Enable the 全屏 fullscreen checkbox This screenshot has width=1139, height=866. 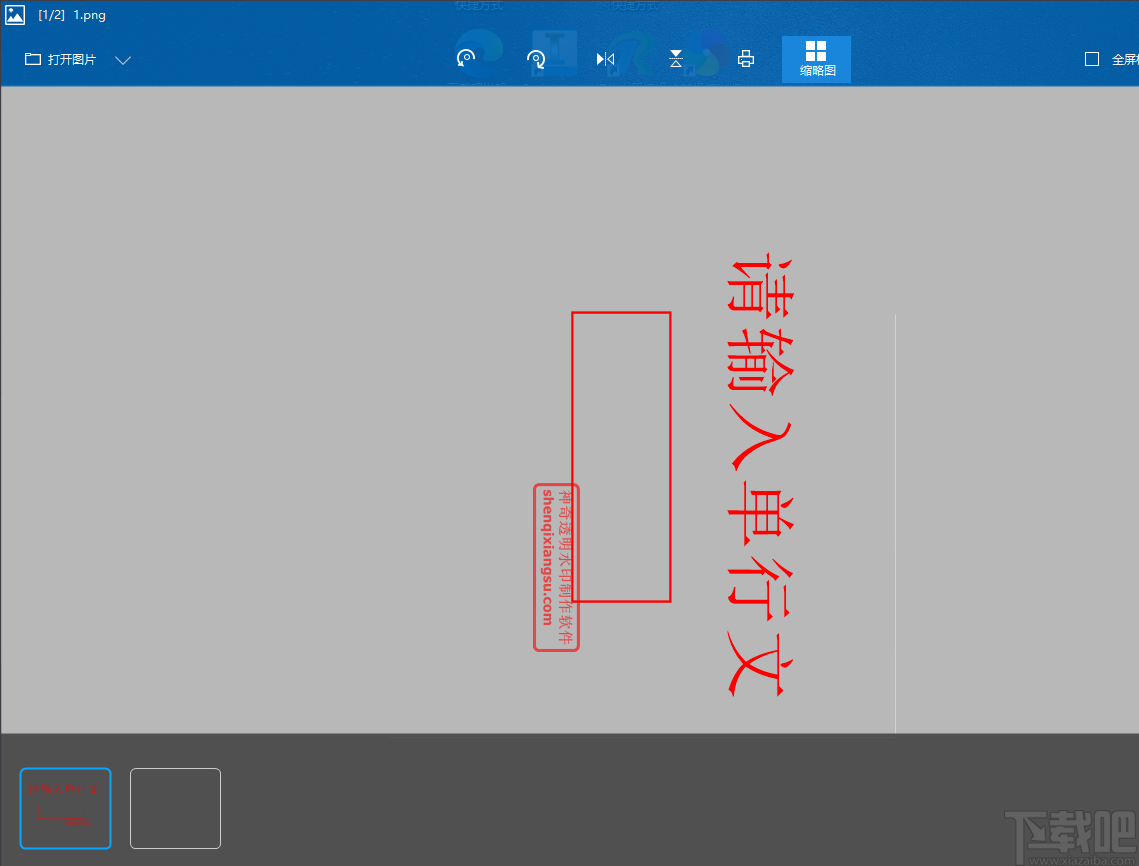click(1092, 59)
